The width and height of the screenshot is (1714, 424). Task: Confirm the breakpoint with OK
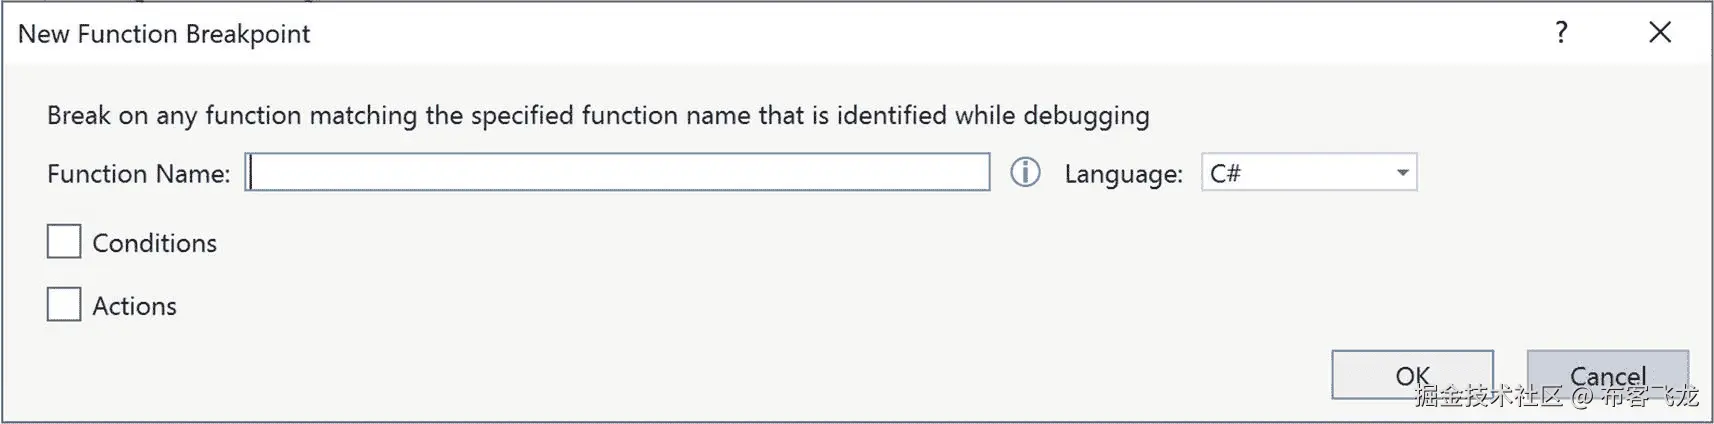point(1411,375)
